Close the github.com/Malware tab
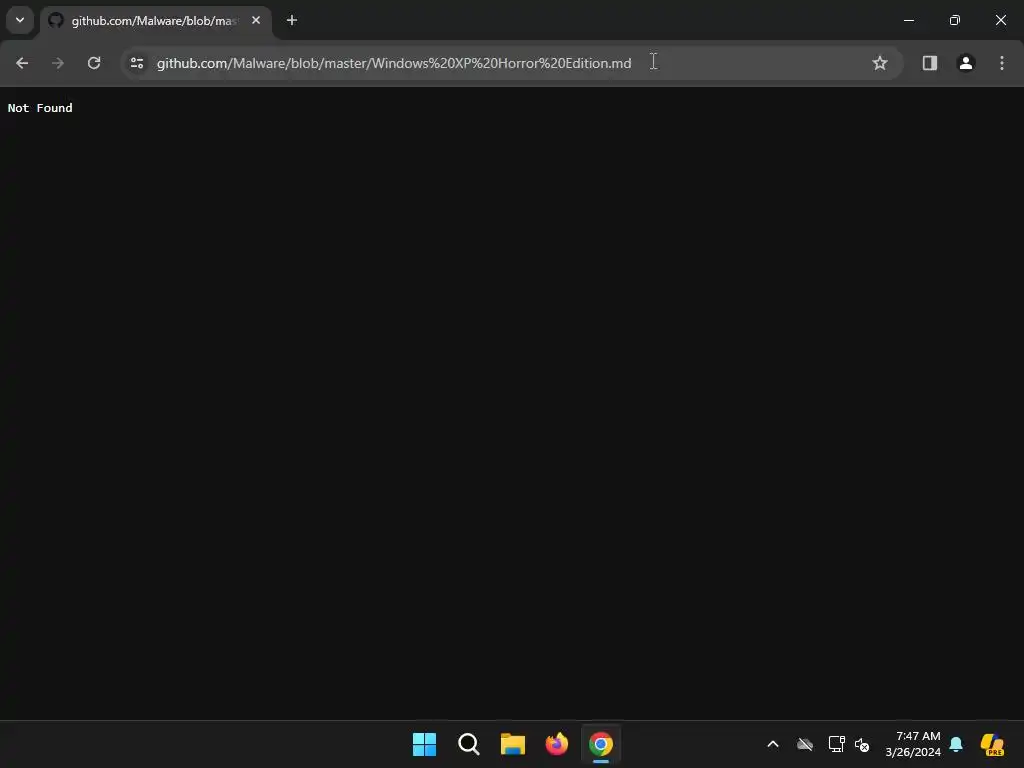Image resolution: width=1024 pixels, height=768 pixels. coord(256,20)
